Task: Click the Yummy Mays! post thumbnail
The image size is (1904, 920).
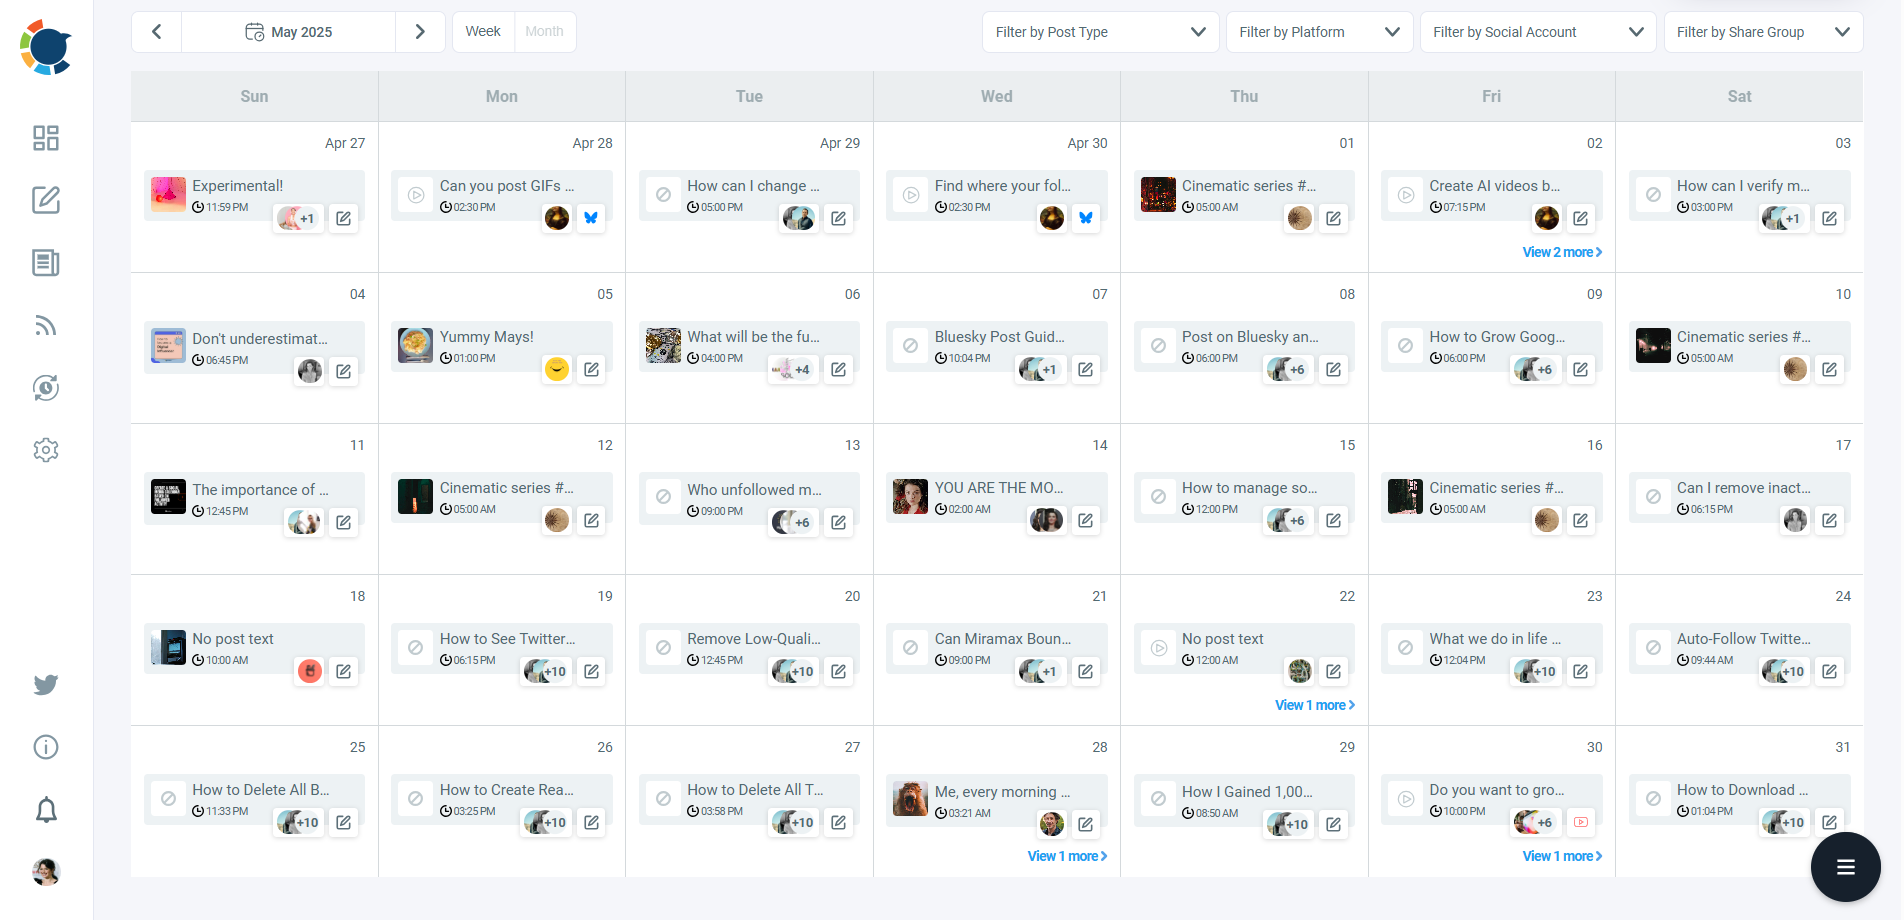Action: pyautogui.click(x=414, y=345)
